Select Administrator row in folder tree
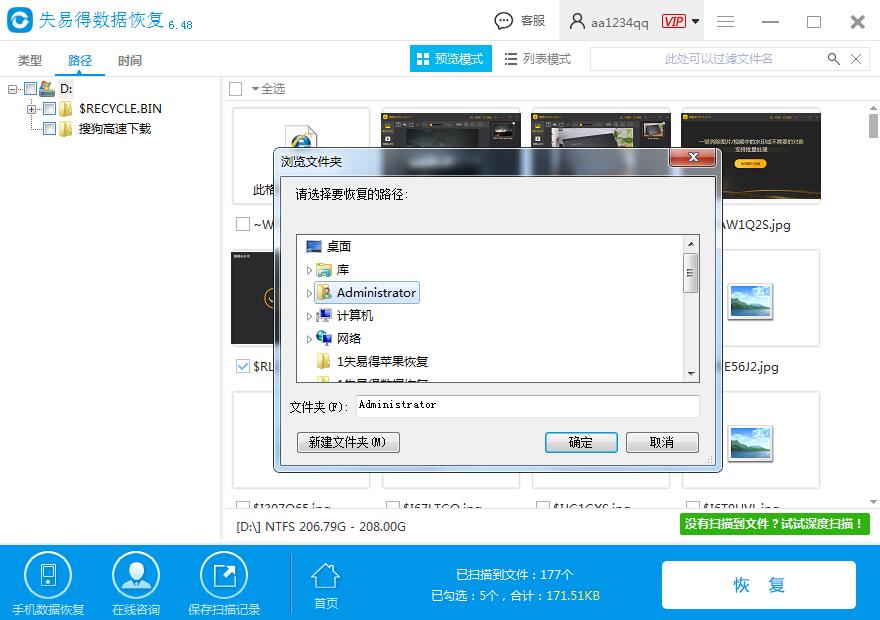Screen dimensions: 880x620 367,292
